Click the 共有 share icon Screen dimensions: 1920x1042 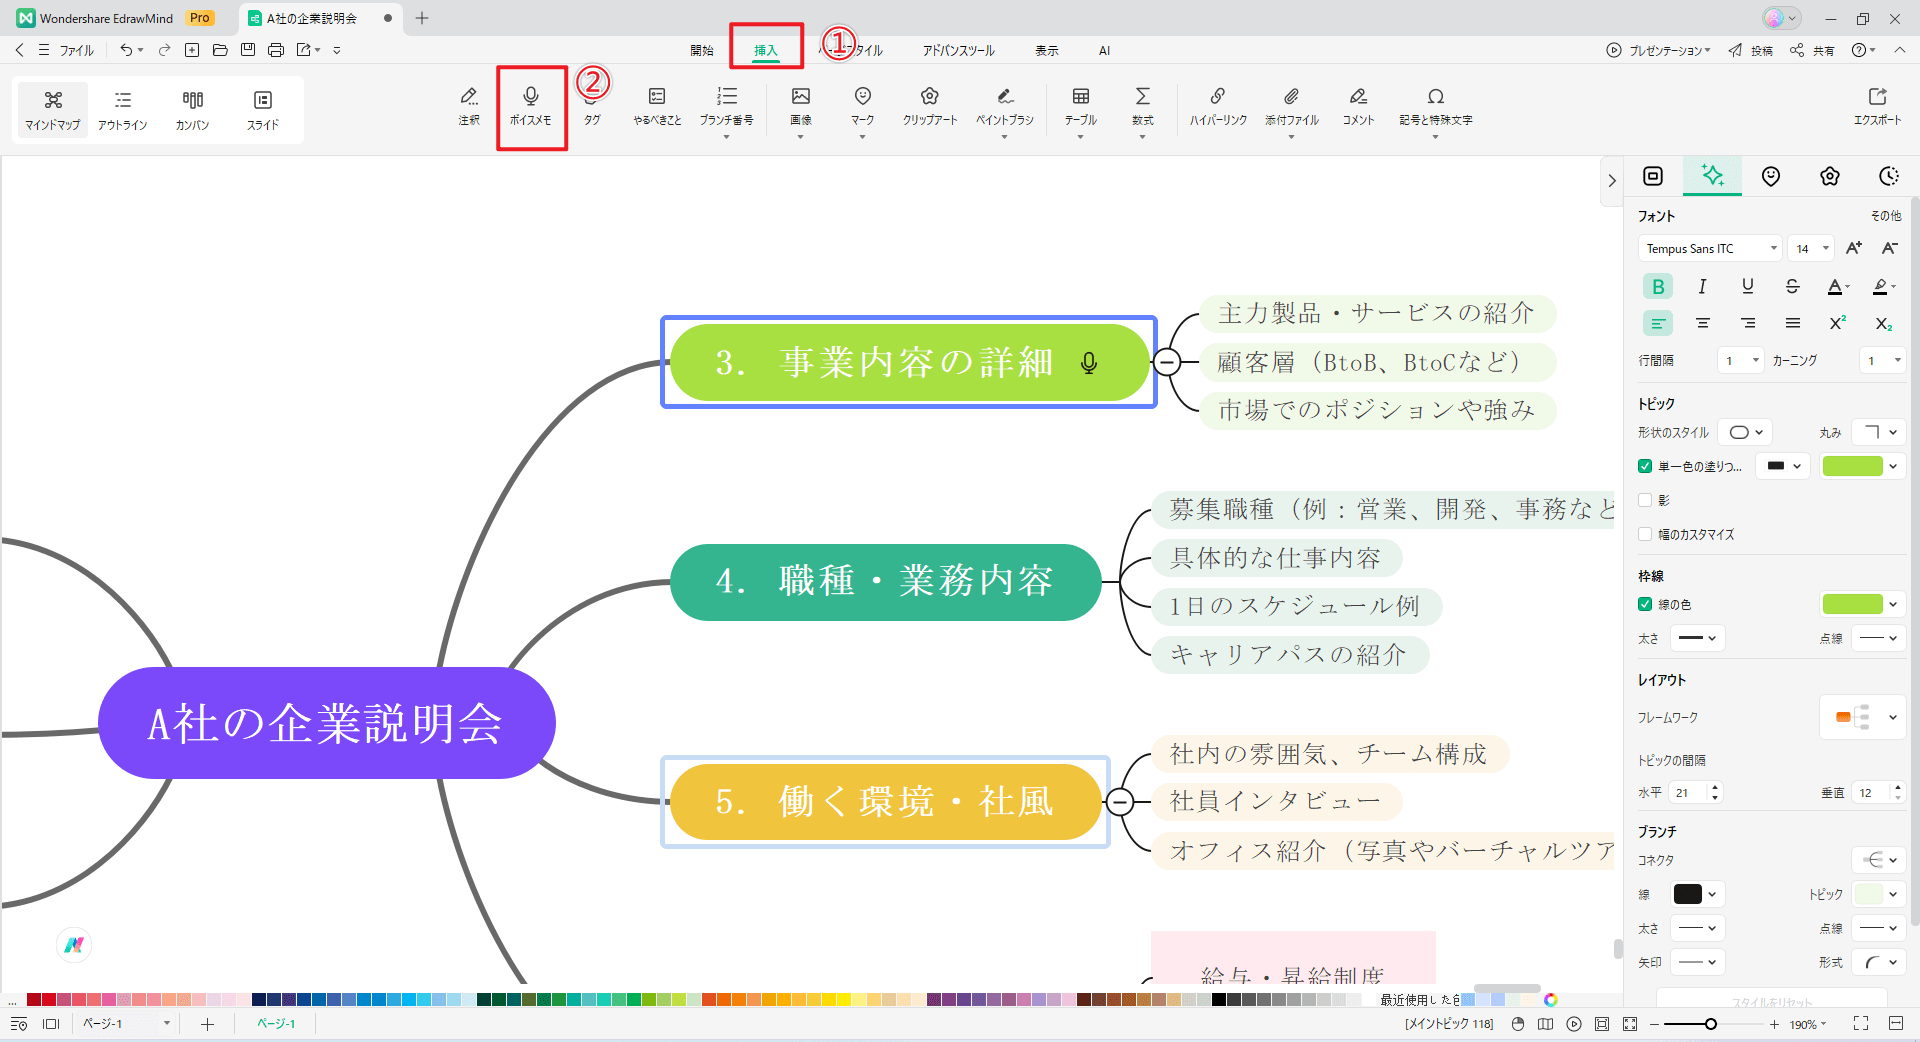(x=1812, y=50)
